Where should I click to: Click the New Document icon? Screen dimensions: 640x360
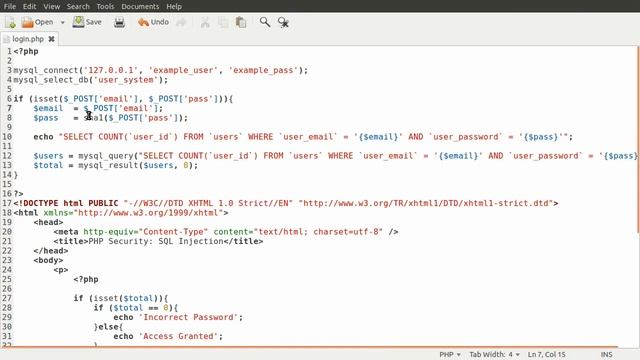pyautogui.click(x=10, y=22)
